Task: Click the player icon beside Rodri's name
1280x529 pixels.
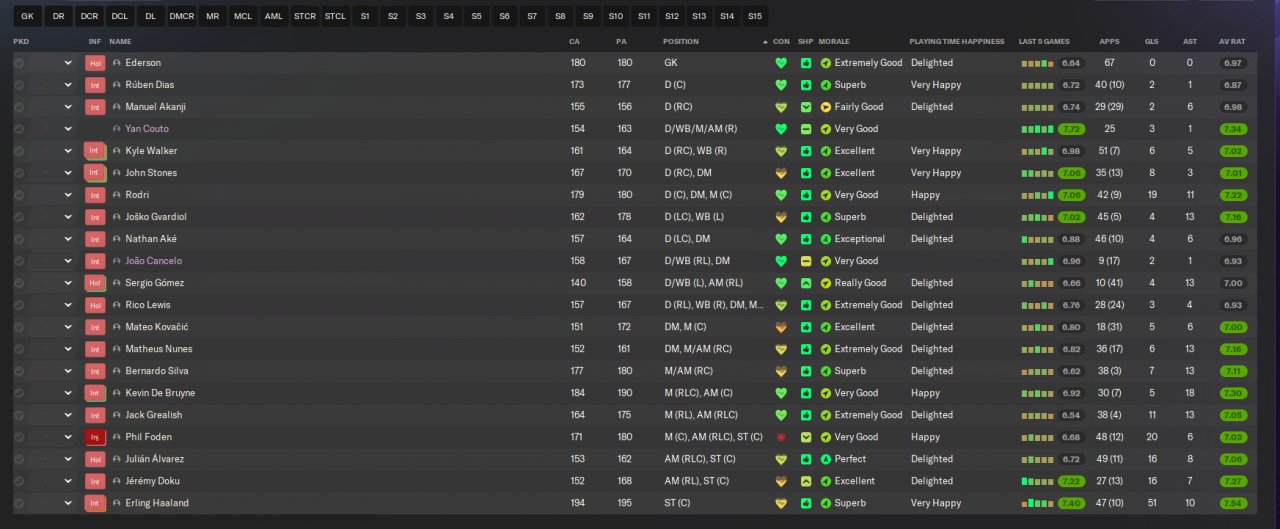Action: click(x=117, y=195)
